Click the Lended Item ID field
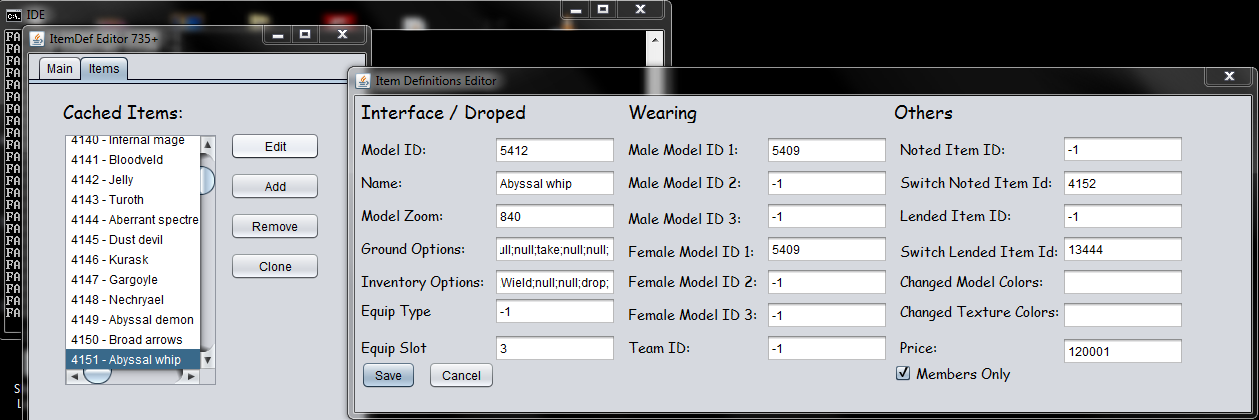The width and height of the screenshot is (1259, 420). (1123, 216)
